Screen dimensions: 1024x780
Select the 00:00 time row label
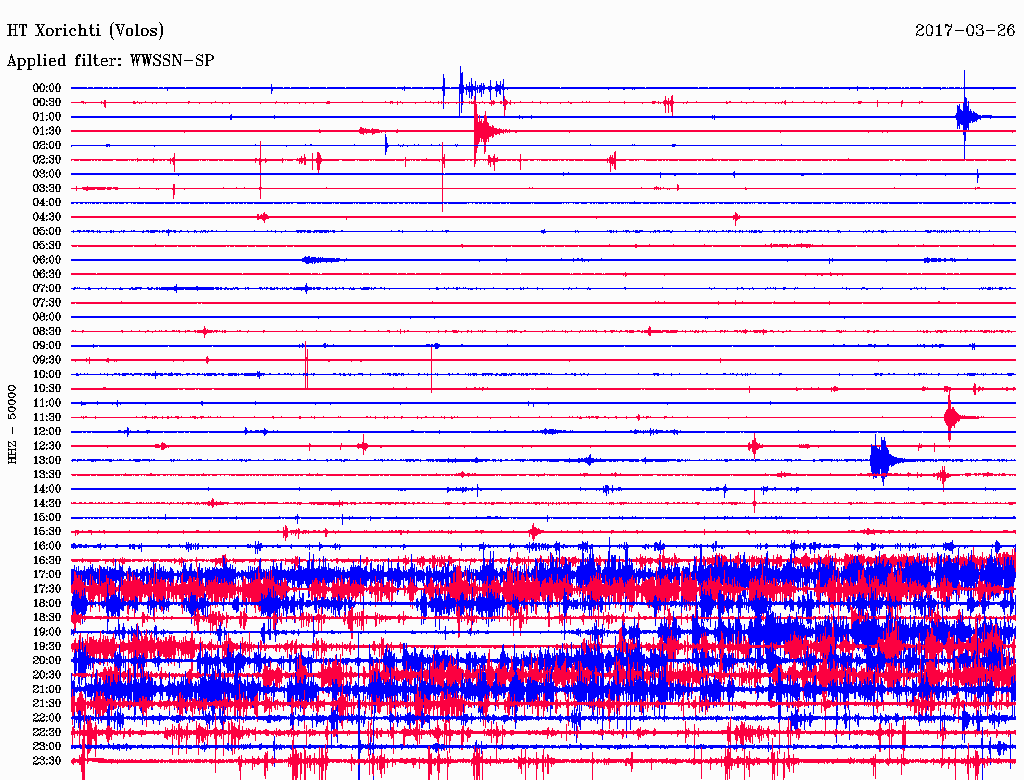pos(47,88)
